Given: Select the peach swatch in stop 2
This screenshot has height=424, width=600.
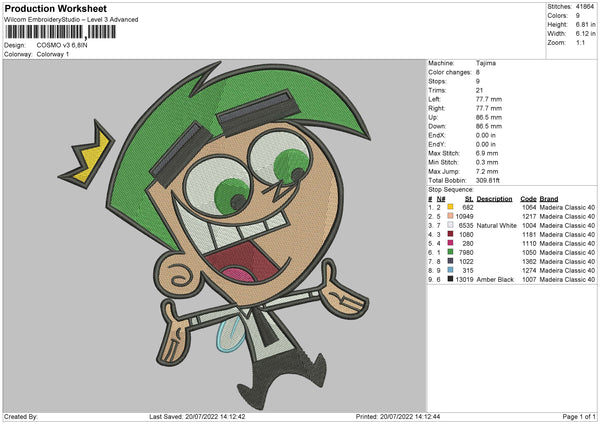Looking at the screenshot, I should click(451, 216).
